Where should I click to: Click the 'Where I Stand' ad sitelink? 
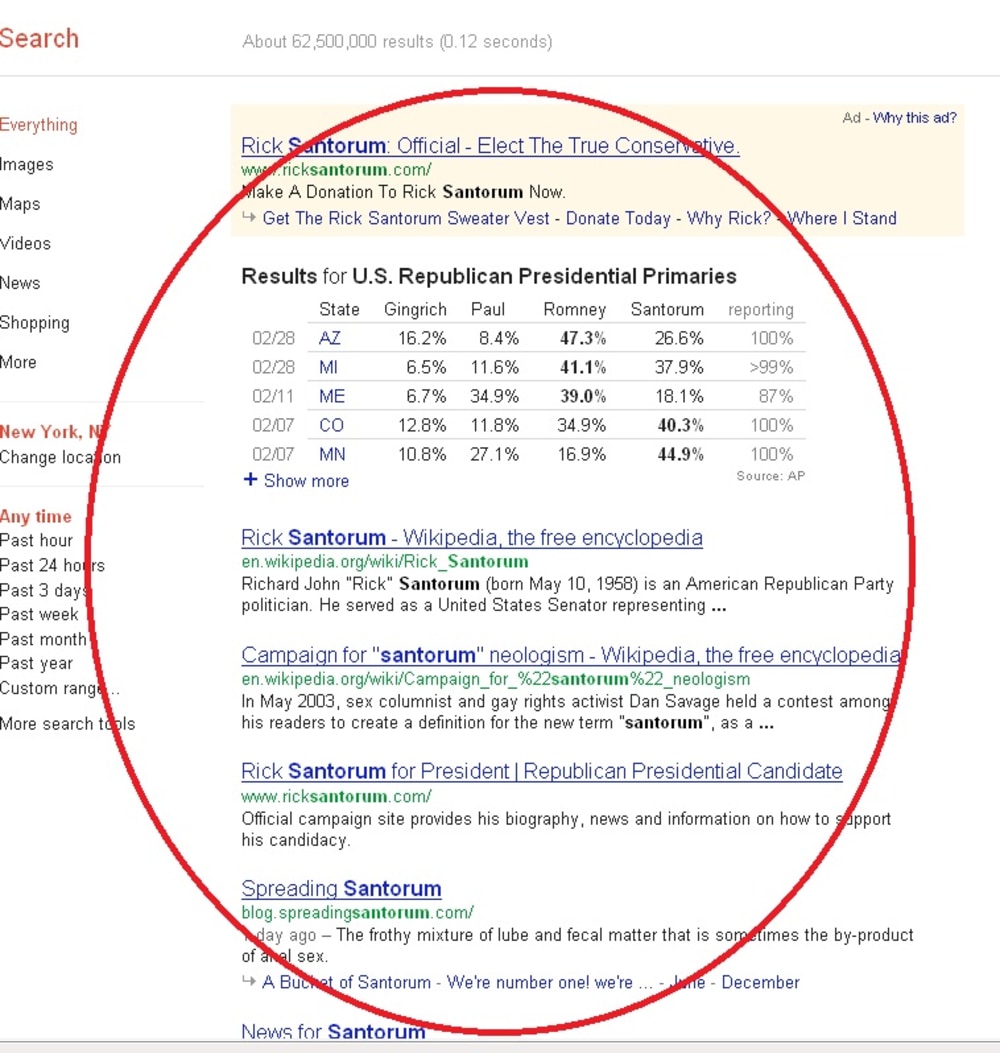(x=842, y=219)
